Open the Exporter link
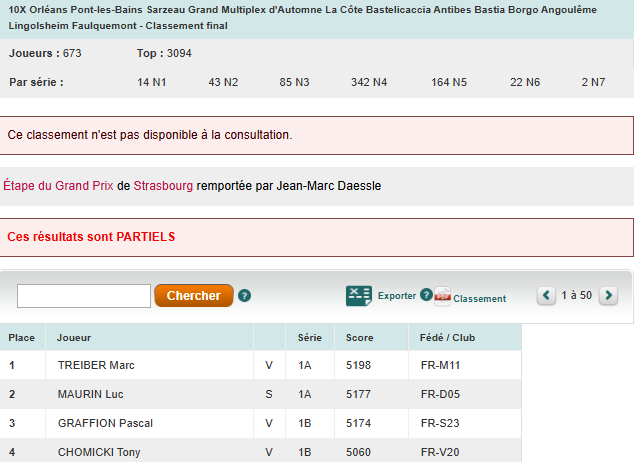642x462 pixels. tap(397, 296)
